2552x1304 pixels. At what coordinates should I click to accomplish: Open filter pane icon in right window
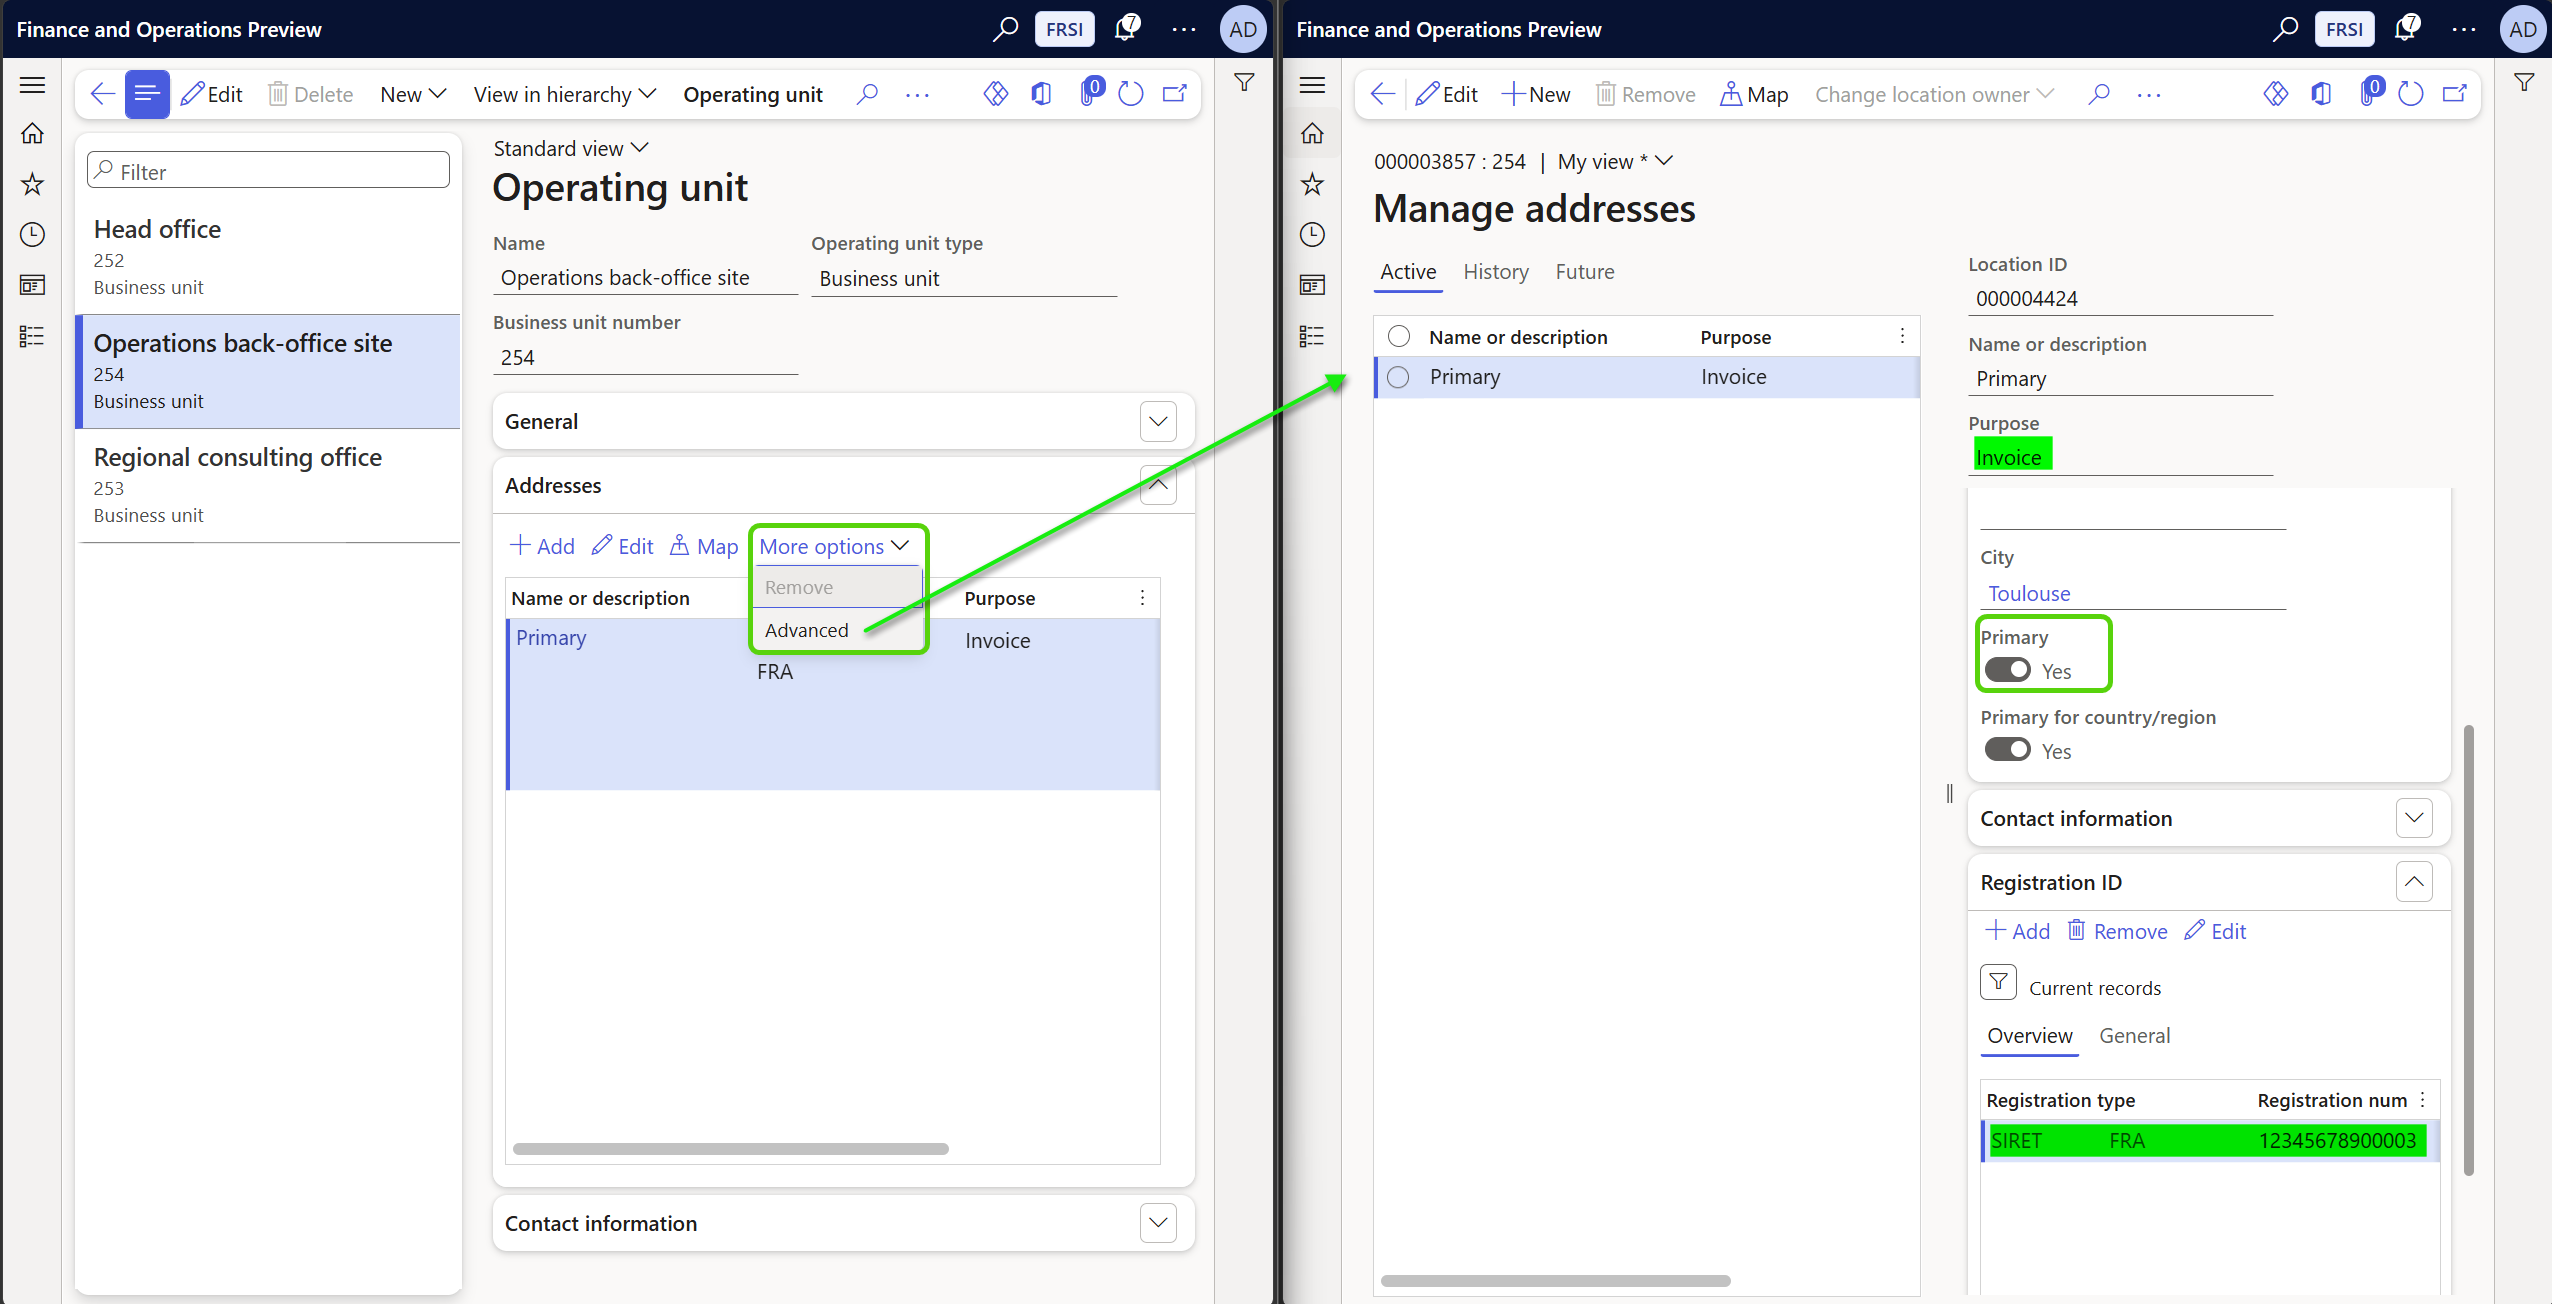tap(2524, 82)
